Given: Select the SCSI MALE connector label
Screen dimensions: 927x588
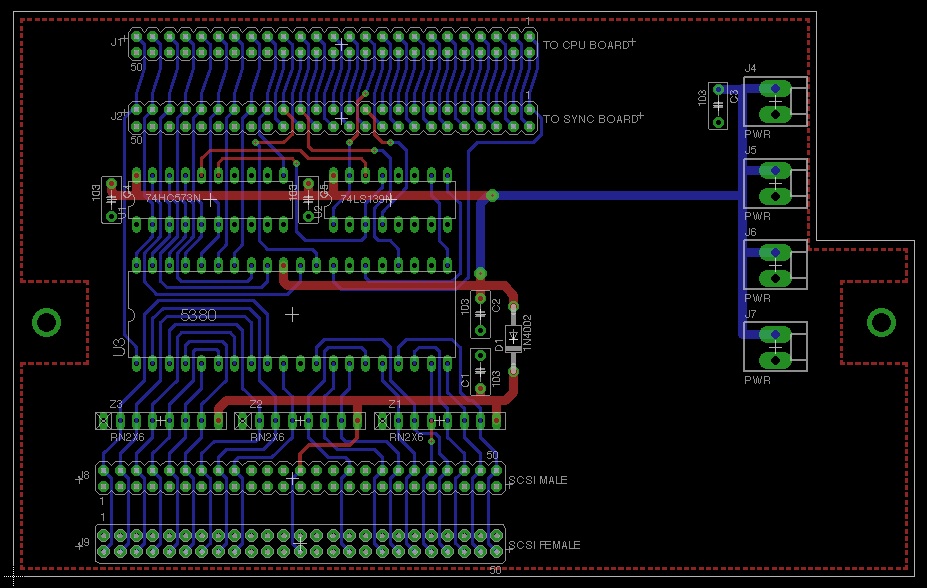Looking at the screenshot, I should [x=537, y=481].
